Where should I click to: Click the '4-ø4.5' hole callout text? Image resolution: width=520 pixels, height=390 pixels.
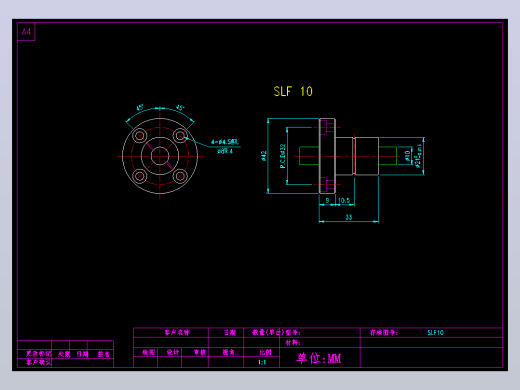[225, 142]
